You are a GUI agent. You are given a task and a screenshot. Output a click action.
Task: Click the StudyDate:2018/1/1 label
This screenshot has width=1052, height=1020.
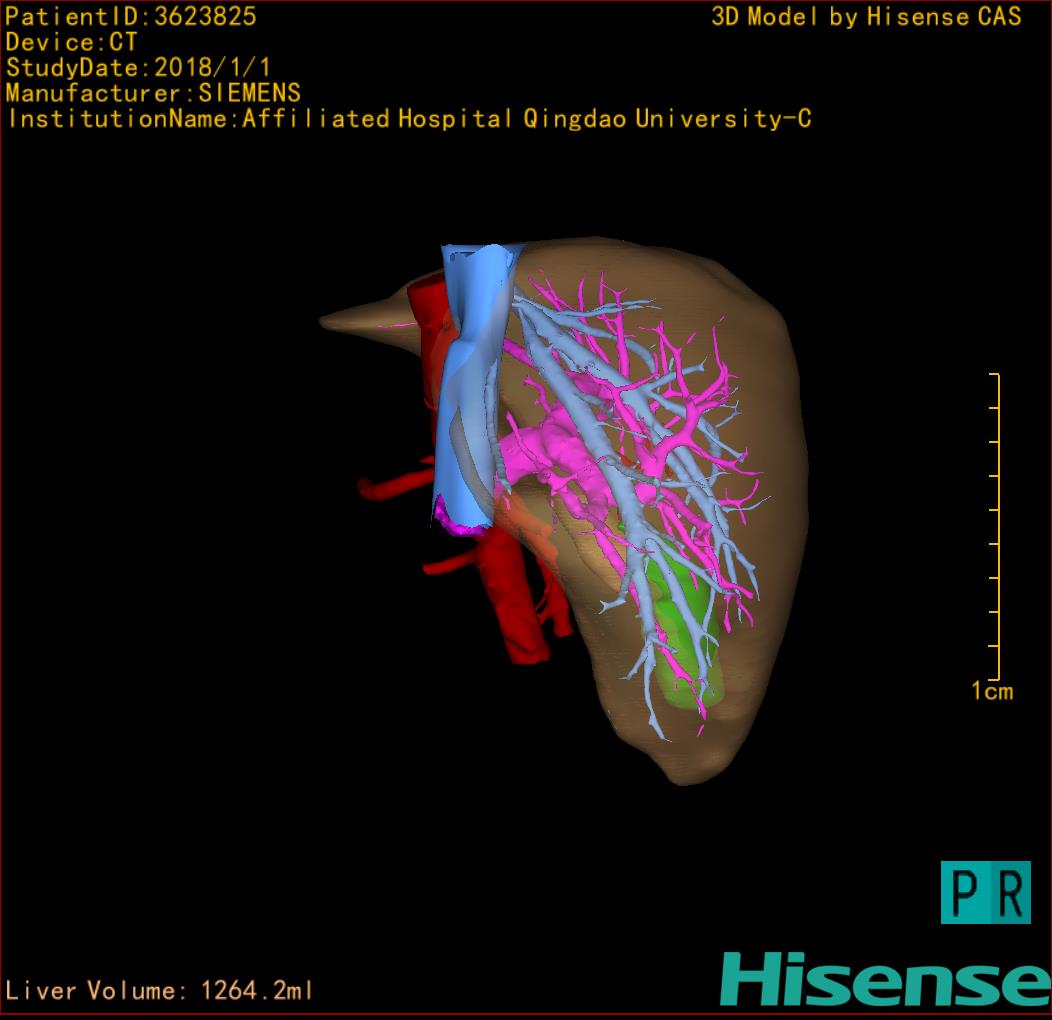pos(139,68)
